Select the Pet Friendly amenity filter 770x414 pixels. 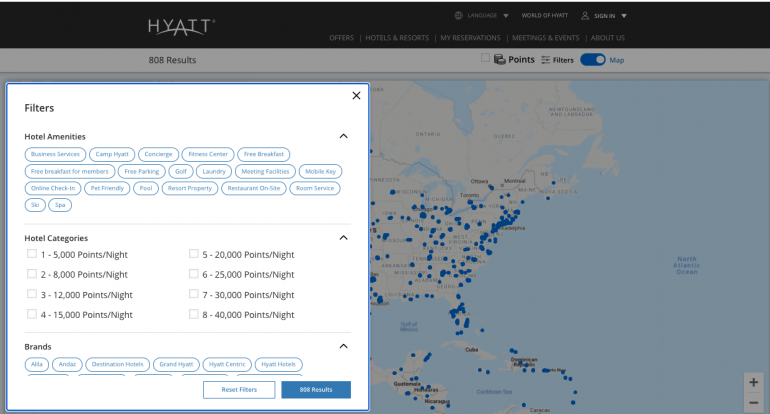(x=107, y=188)
